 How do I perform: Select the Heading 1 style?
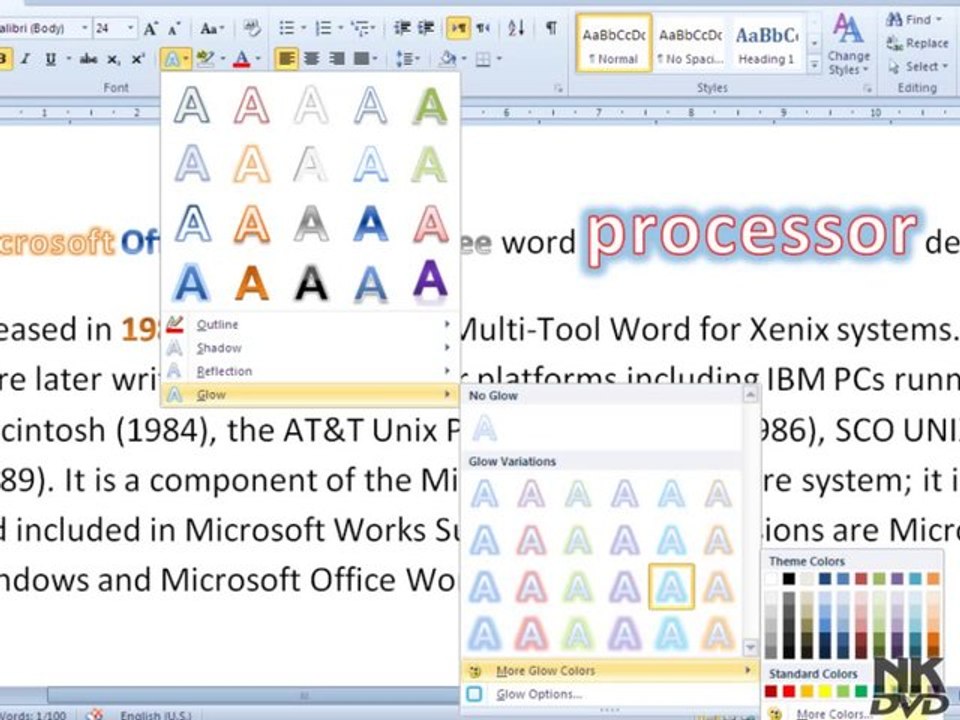pos(767,44)
